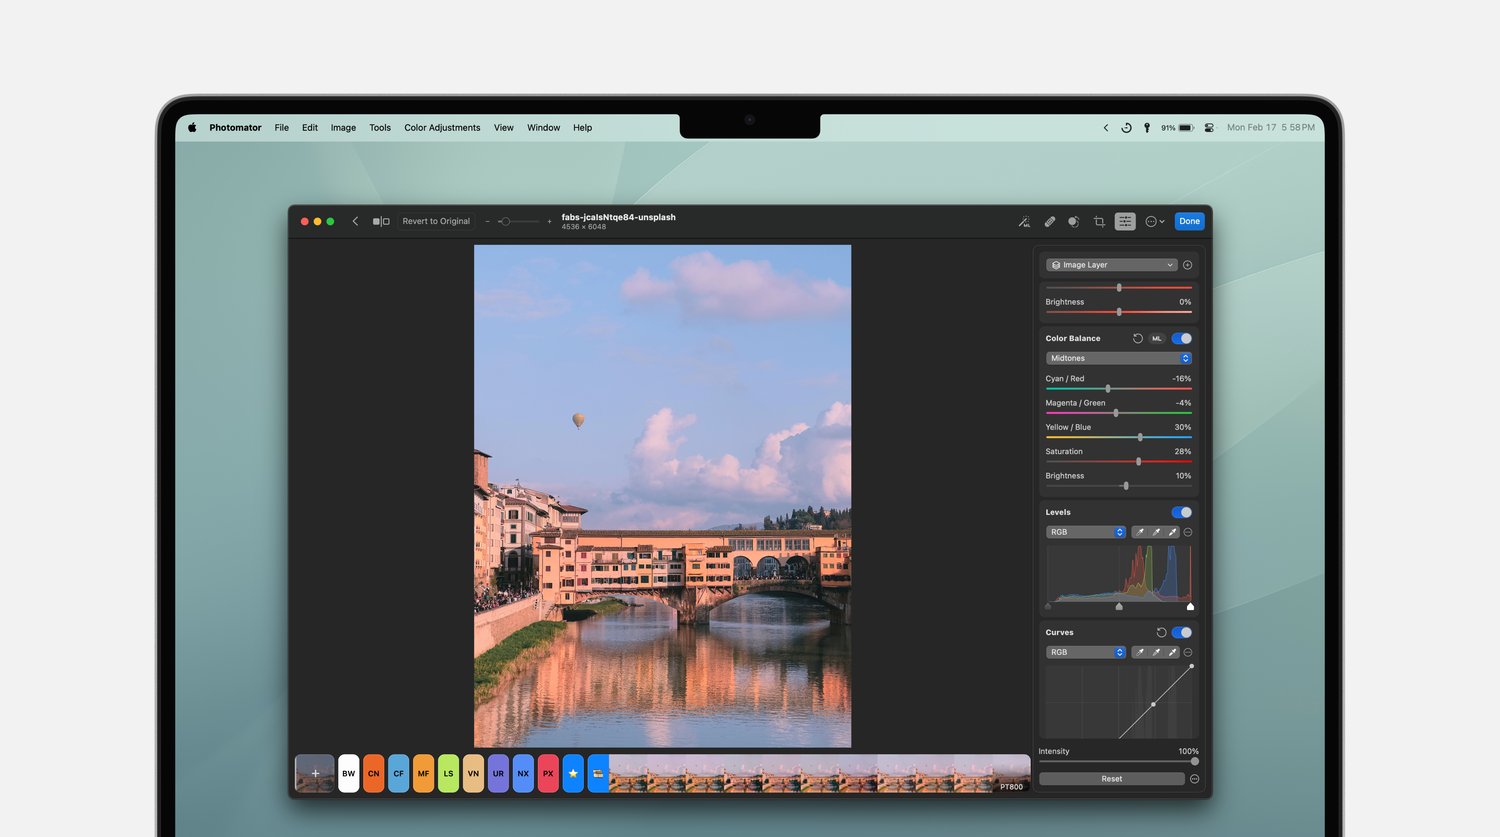
Task: Click the Intensity slider handle
Action: pyautogui.click(x=1194, y=762)
